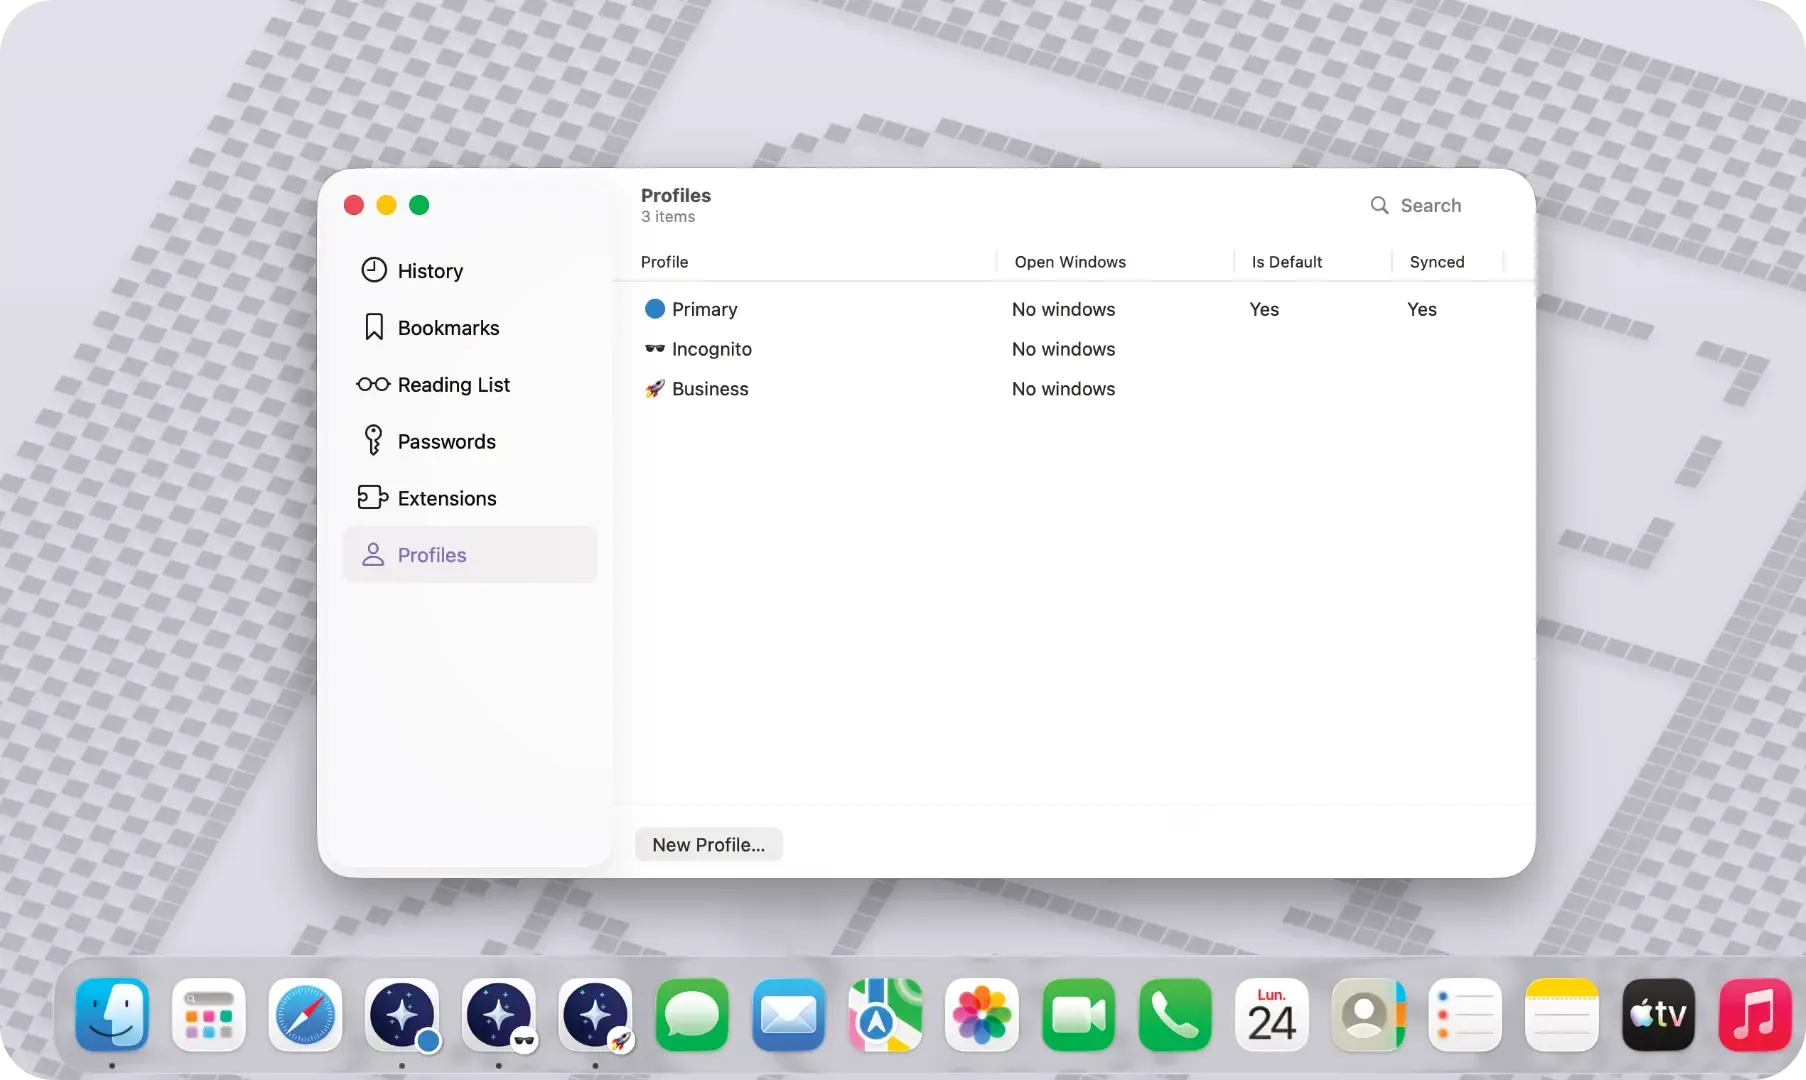Click the Search magnifier icon
Screen dimensions: 1806x1080
(1380, 205)
